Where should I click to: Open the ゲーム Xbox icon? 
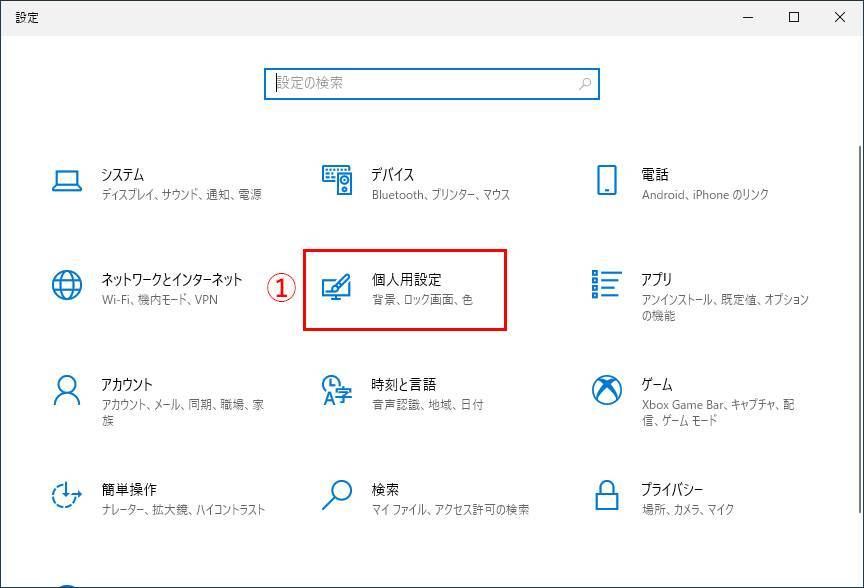607,390
